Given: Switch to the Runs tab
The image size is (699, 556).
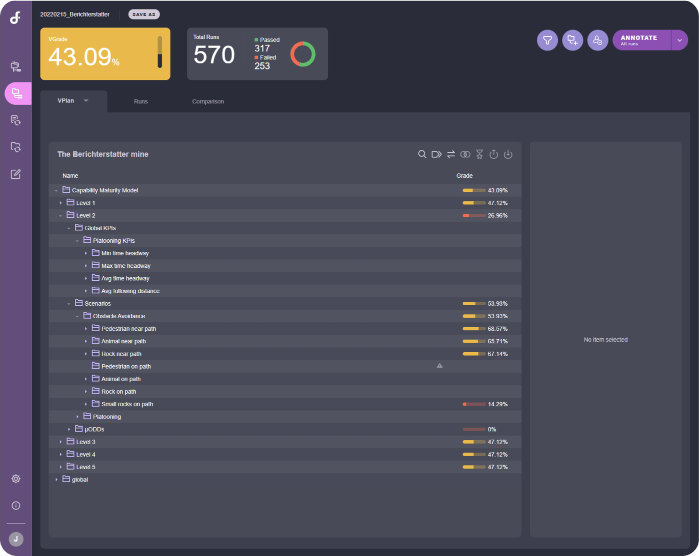Looking at the screenshot, I should (141, 101).
